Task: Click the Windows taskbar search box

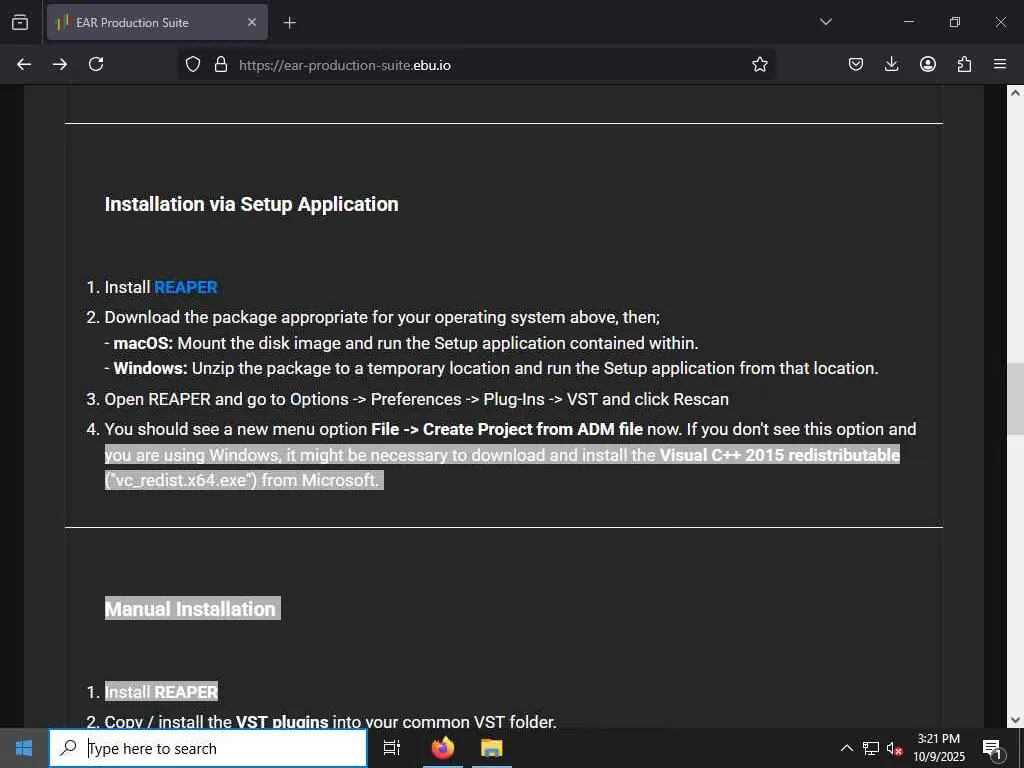Action: (x=208, y=748)
